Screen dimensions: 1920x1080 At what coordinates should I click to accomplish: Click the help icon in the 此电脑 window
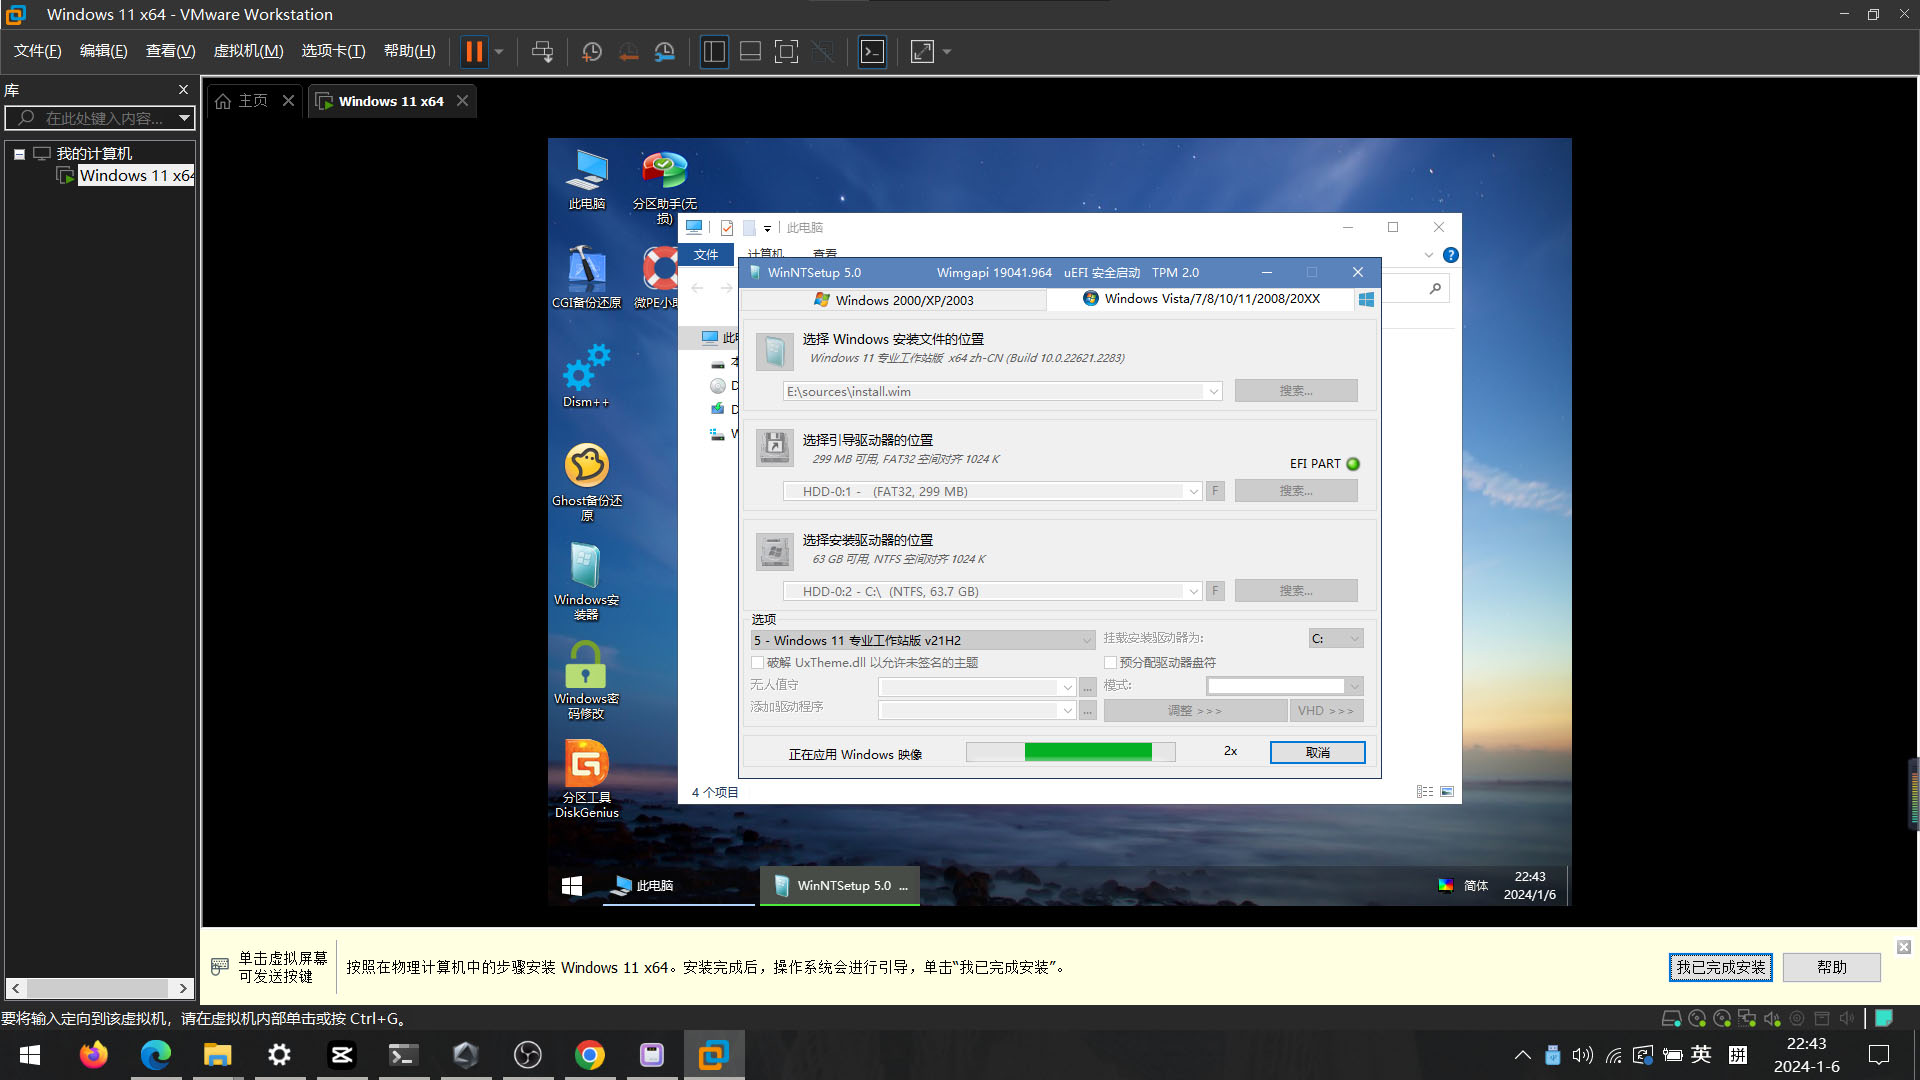click(x=1451, y=255)
